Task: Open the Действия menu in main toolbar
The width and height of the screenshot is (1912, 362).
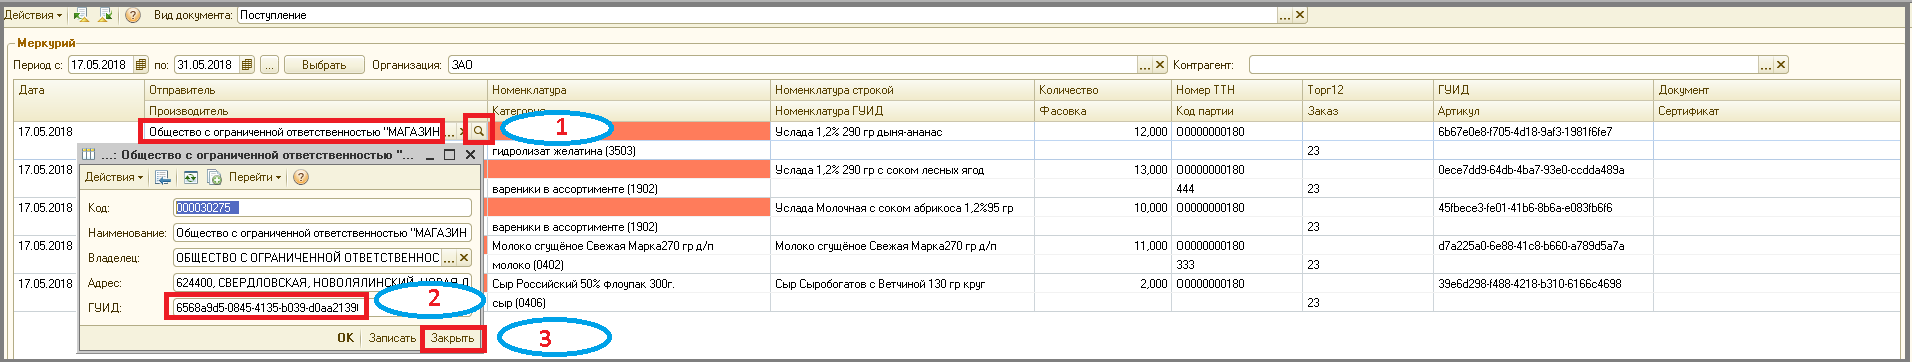Action: pos(33,15)
